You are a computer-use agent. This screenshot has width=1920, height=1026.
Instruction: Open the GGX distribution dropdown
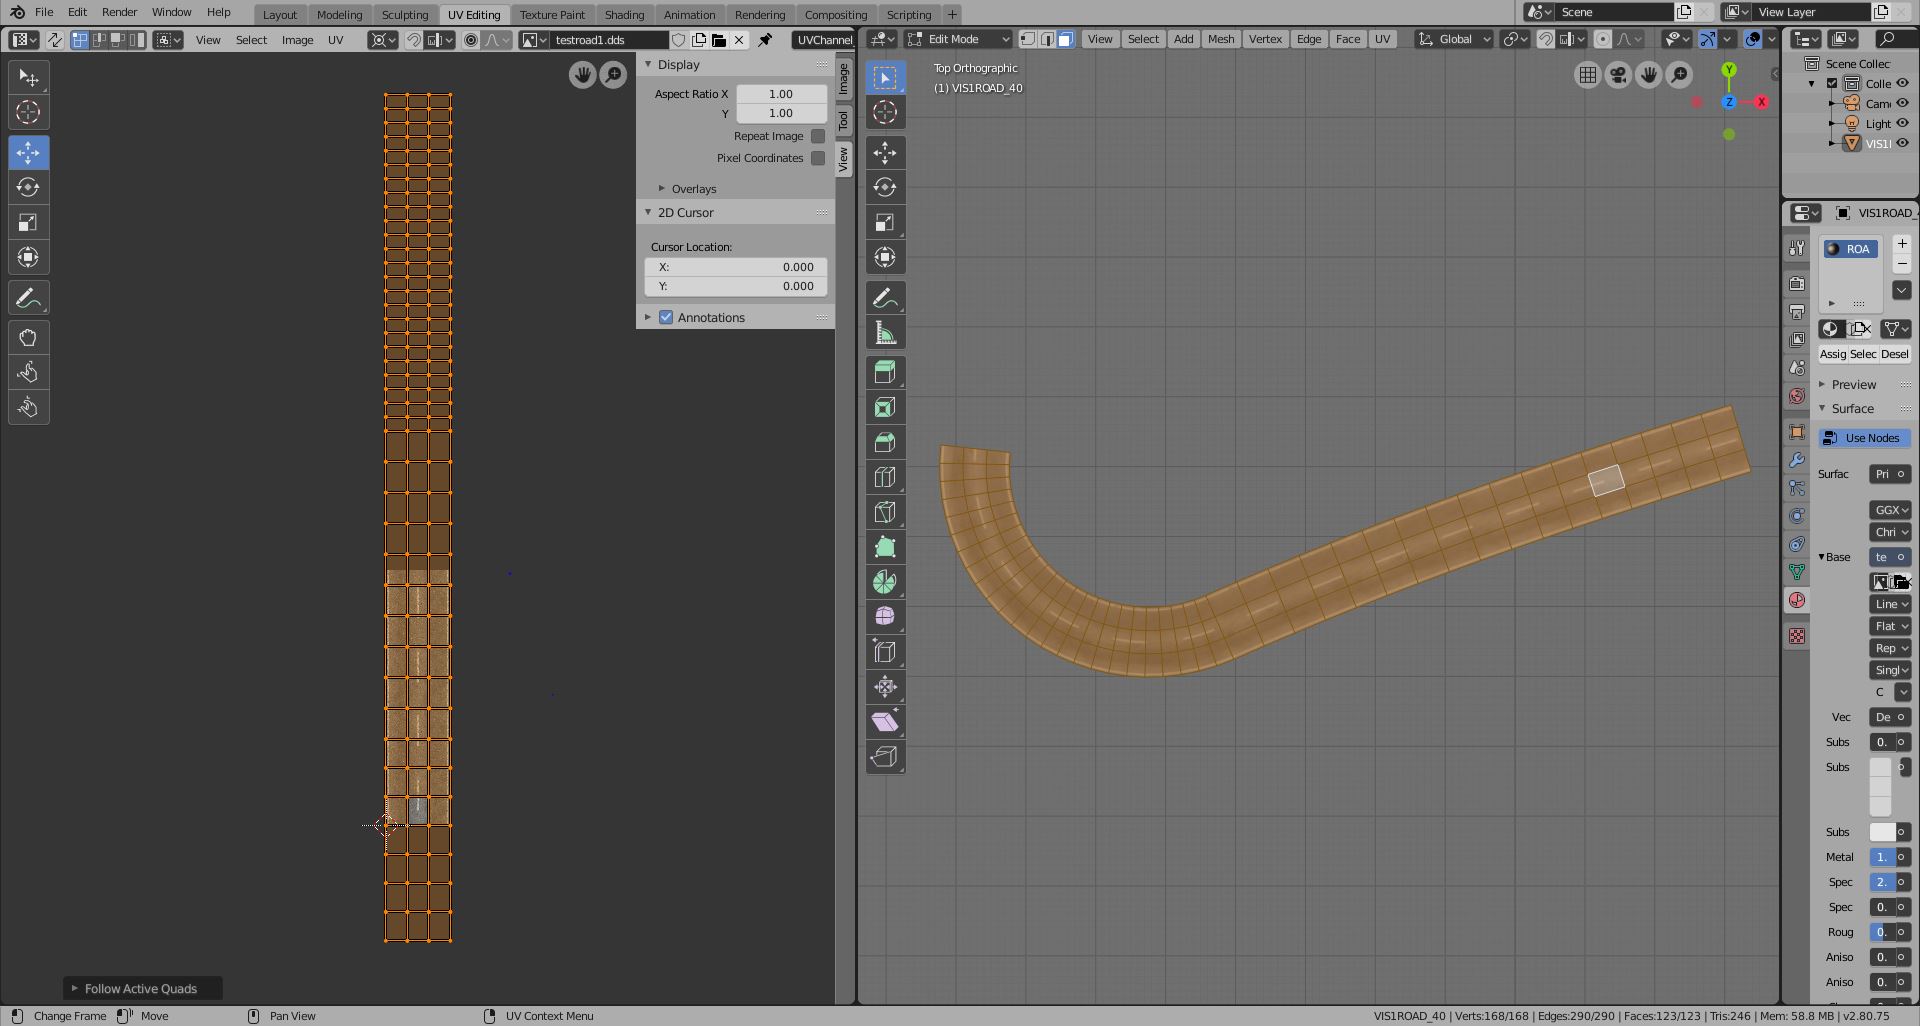pyautogui.click(x=1891, y=510)
